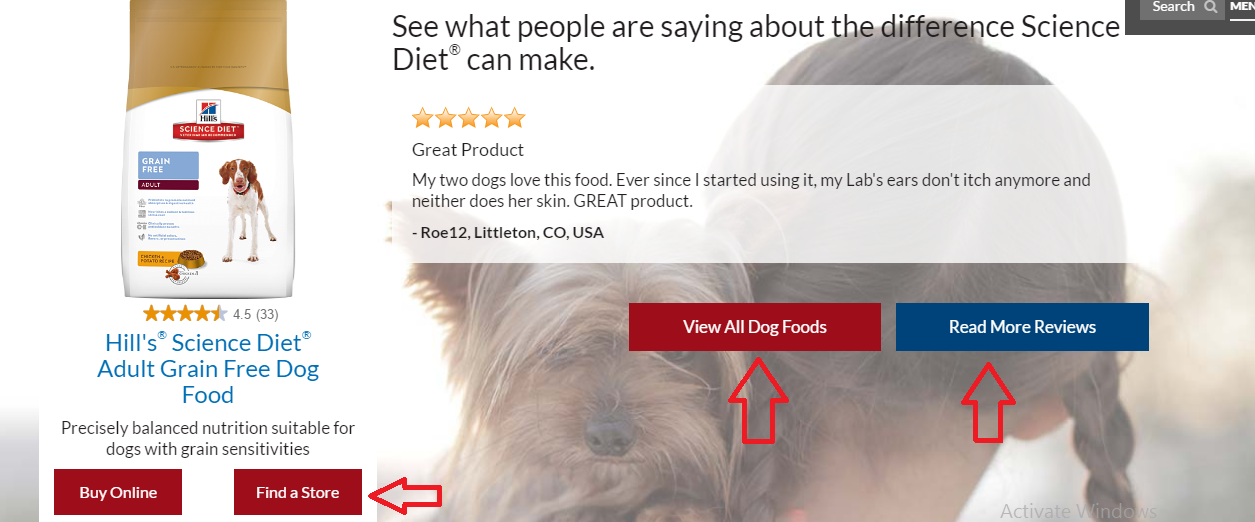This screenshot has width=1255, height=522.
Task: Open the MENU navigation item
Action: pyautogui.click(x=1242, y=6)
